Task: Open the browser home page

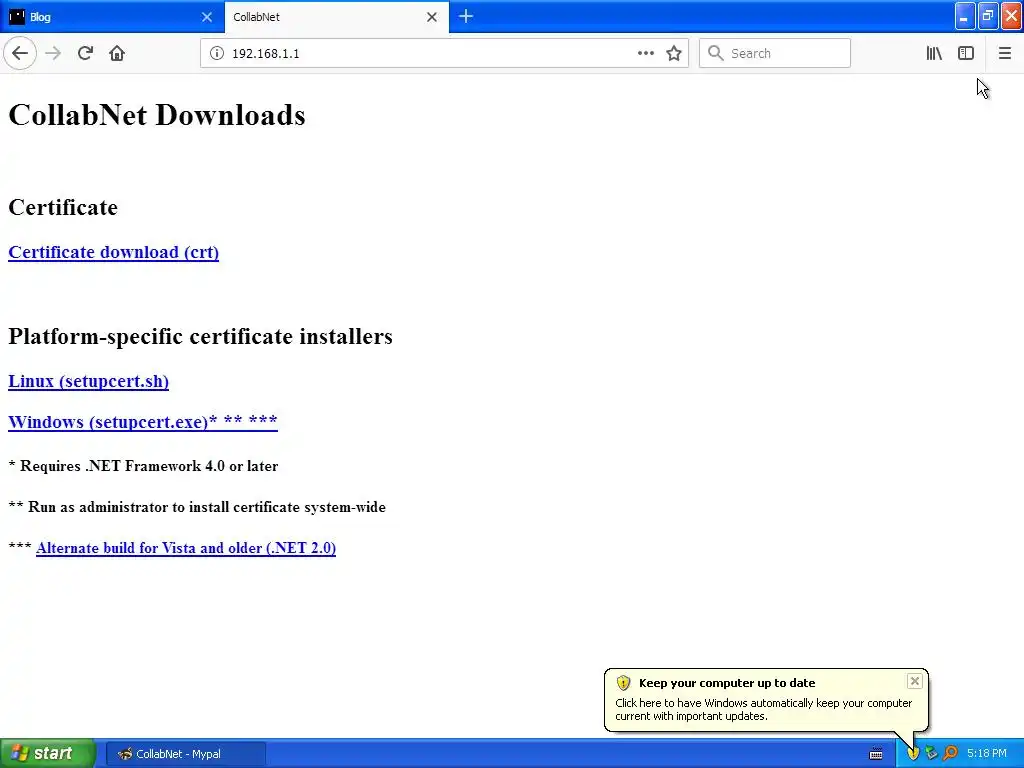Action: pos(117,54)
